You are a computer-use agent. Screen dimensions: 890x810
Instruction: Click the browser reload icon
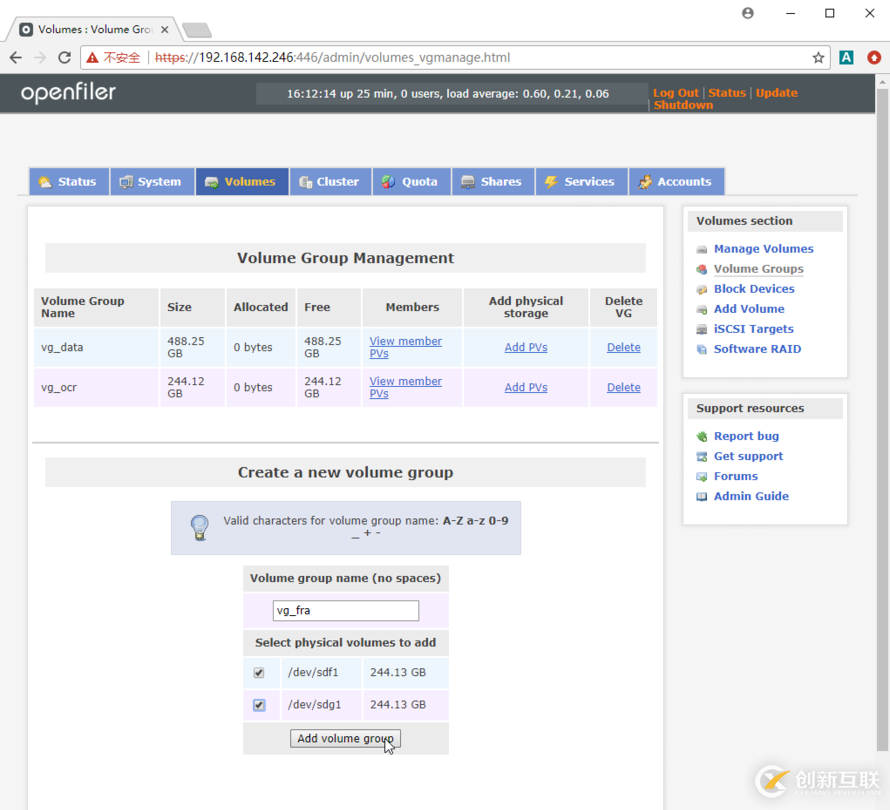pyautogui.click(x=65, y=58)
